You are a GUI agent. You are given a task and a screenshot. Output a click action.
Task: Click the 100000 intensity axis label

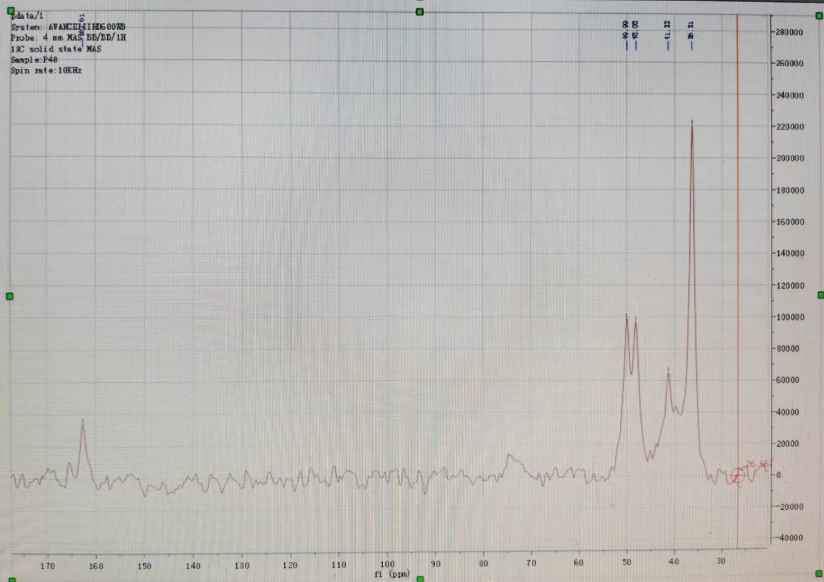(x=790, y=317)
